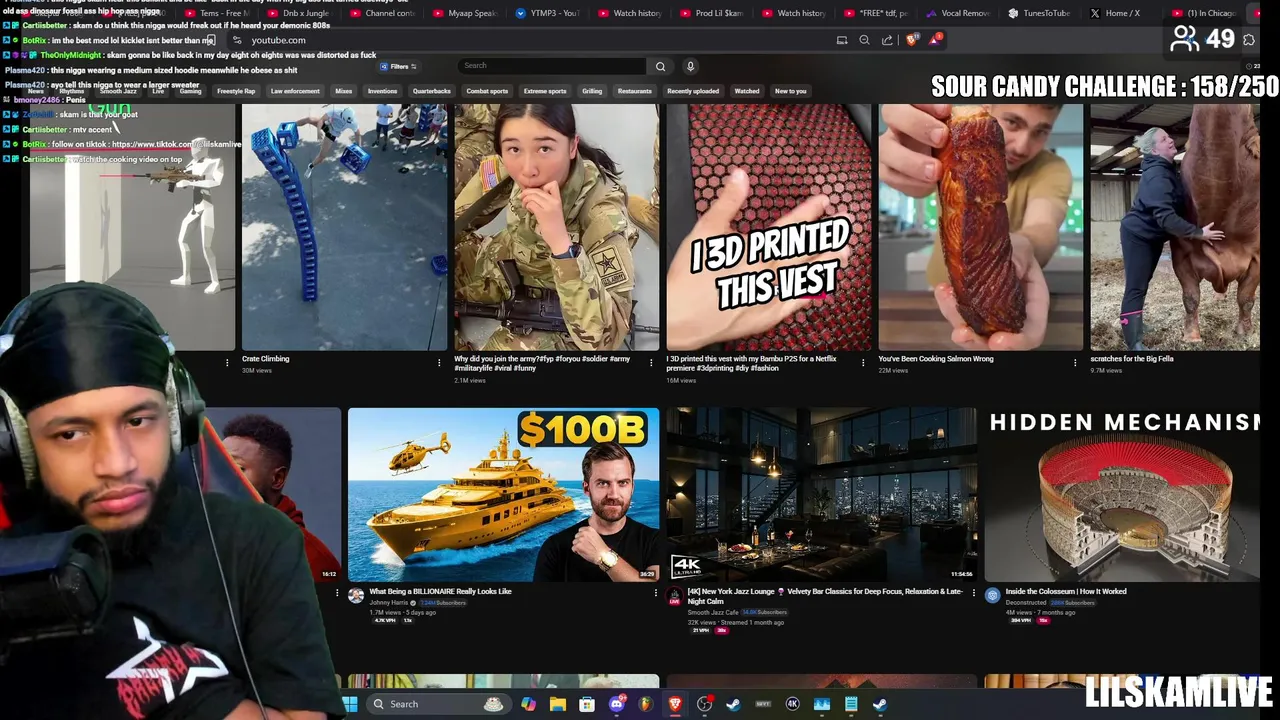The height and width of the screenshot is (720, 1280).
Task: Open the I 3D Printed This Vest thumbnail
Action: tap(768, 227)
